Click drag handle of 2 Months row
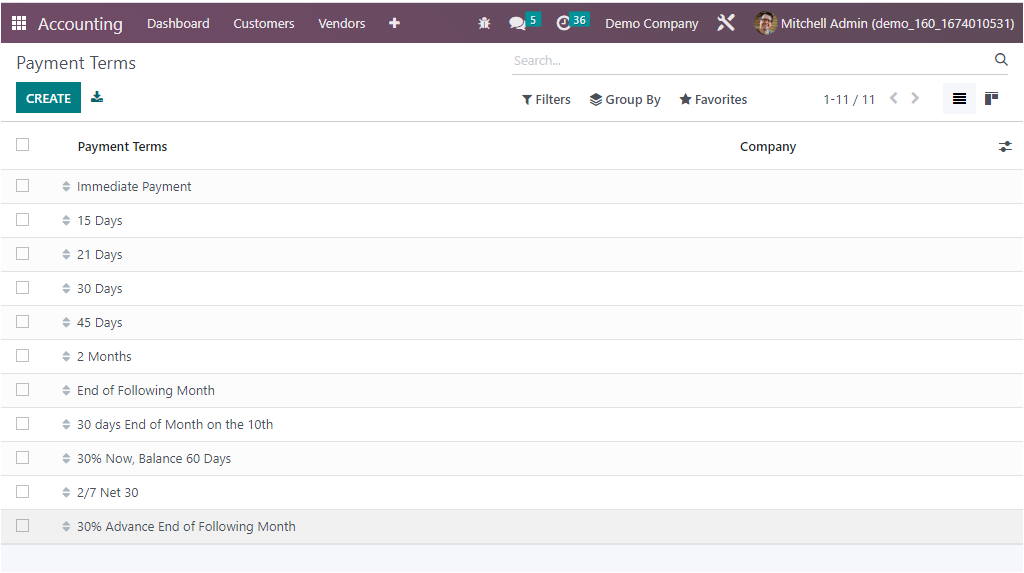The width and height of the screenshot is (1024, 573). 66,357
